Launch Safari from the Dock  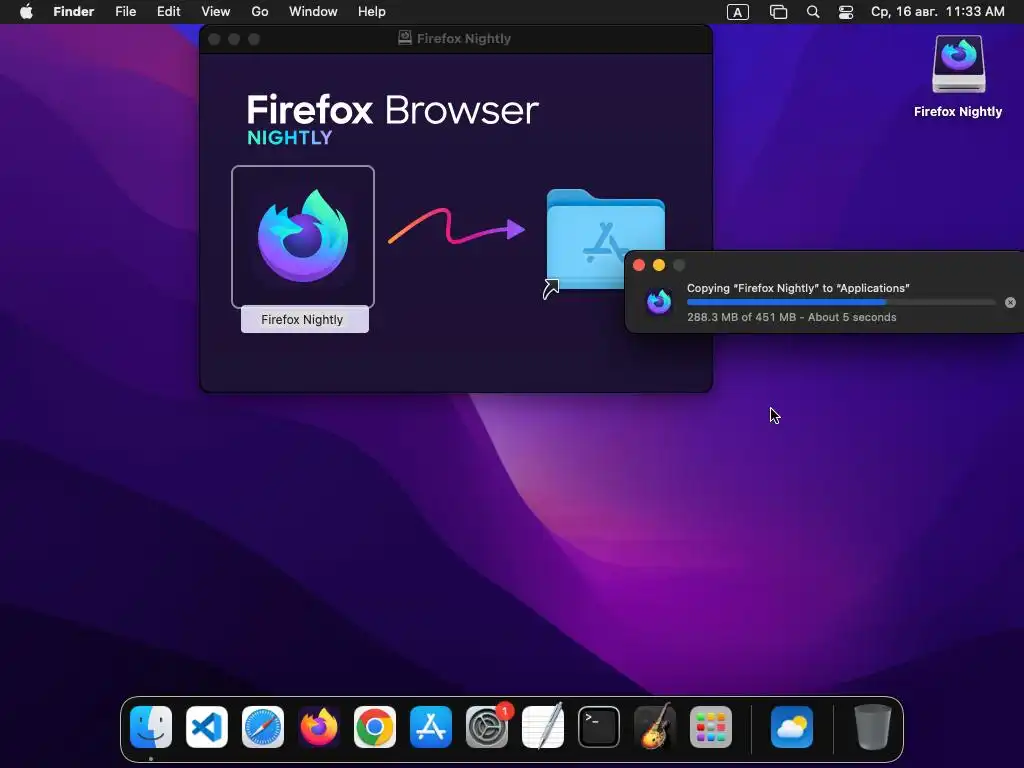(263, 727)
